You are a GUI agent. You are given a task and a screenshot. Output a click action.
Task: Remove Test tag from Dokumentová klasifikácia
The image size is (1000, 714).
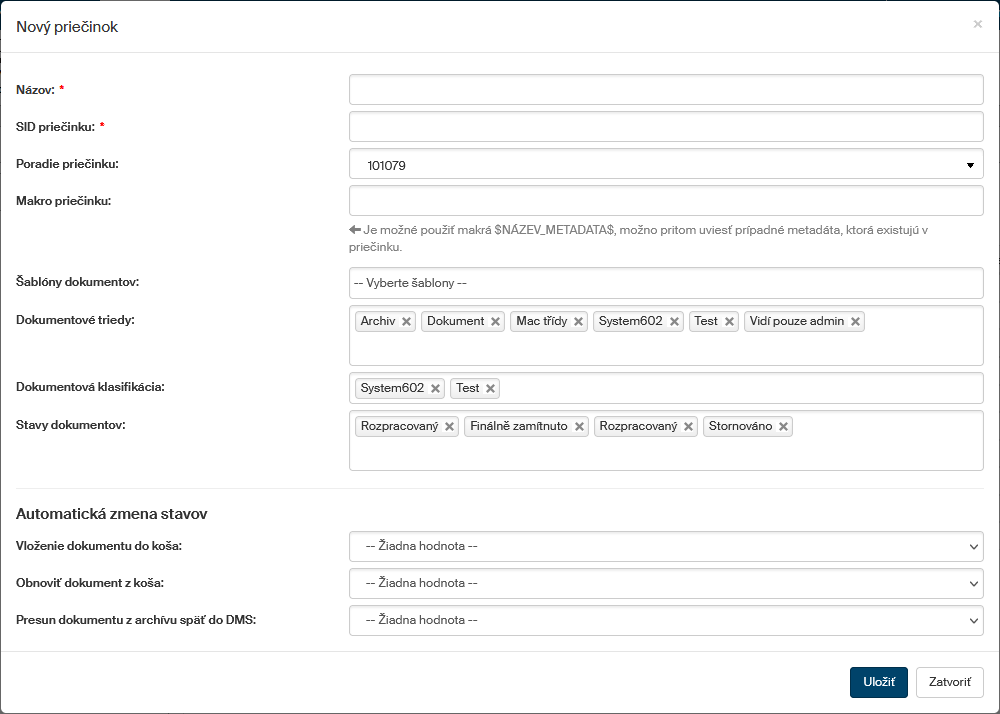coord(491,388)
